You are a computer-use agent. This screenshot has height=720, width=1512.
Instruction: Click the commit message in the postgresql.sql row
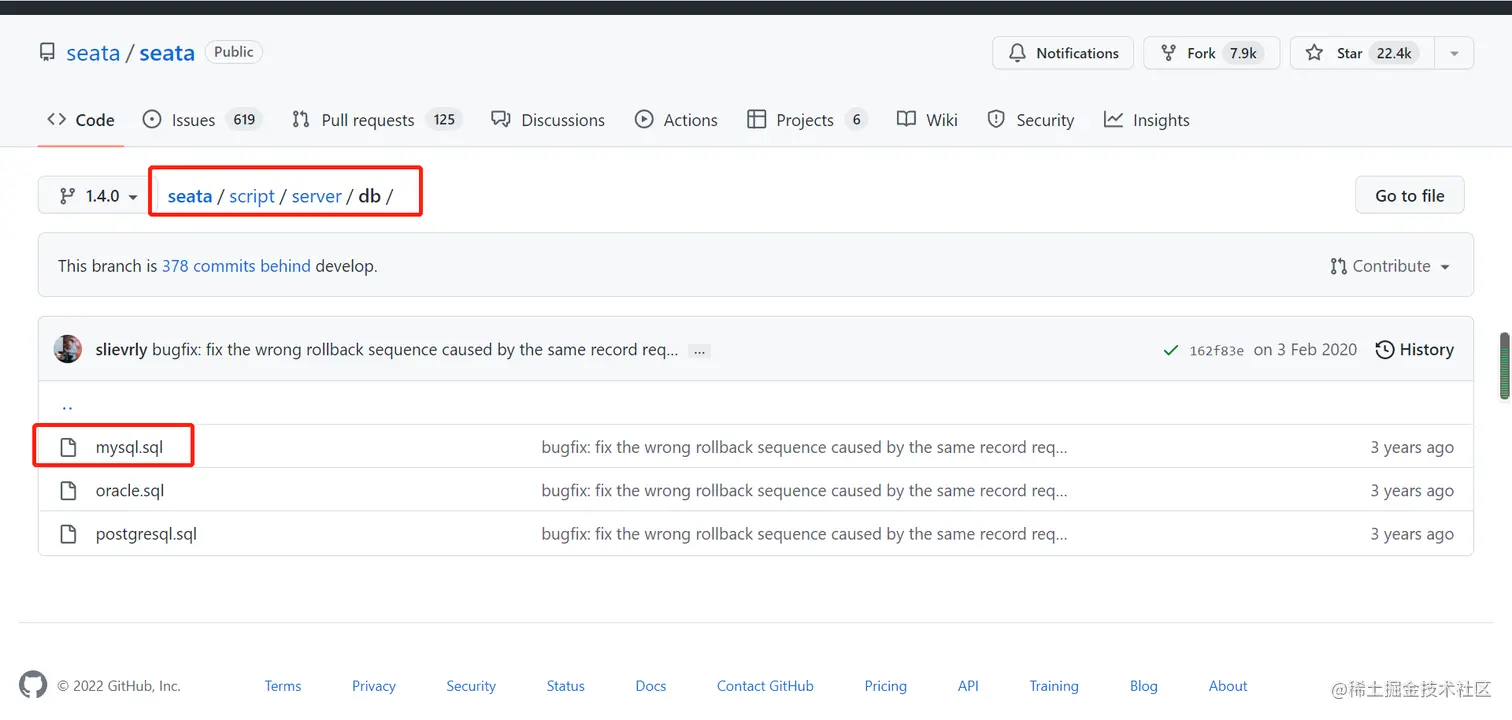[x=805, y=534]
